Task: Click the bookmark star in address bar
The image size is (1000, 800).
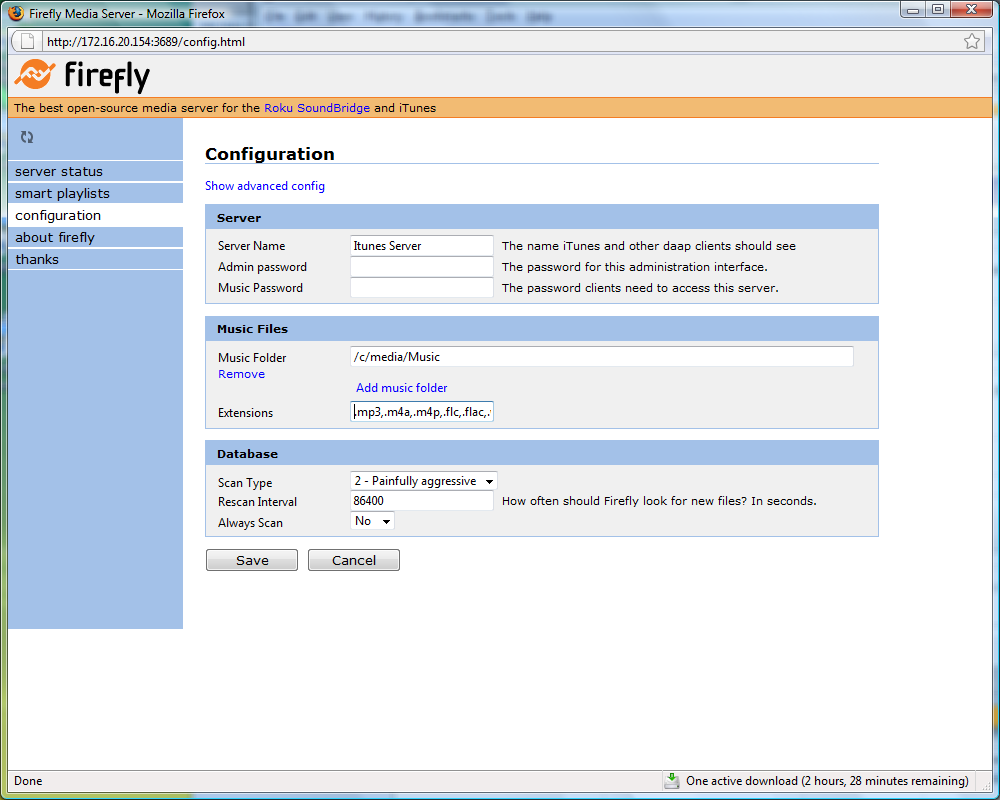Action: (971, 41)
